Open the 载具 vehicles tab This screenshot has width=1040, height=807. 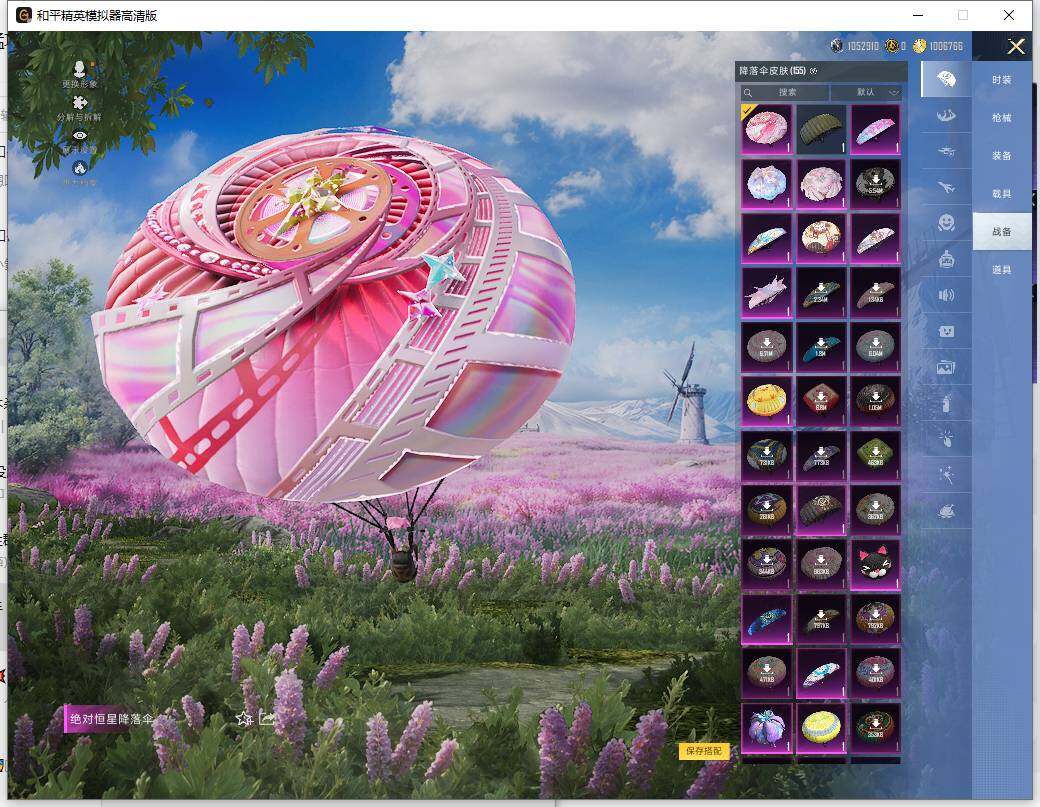tap(1001, 193)
